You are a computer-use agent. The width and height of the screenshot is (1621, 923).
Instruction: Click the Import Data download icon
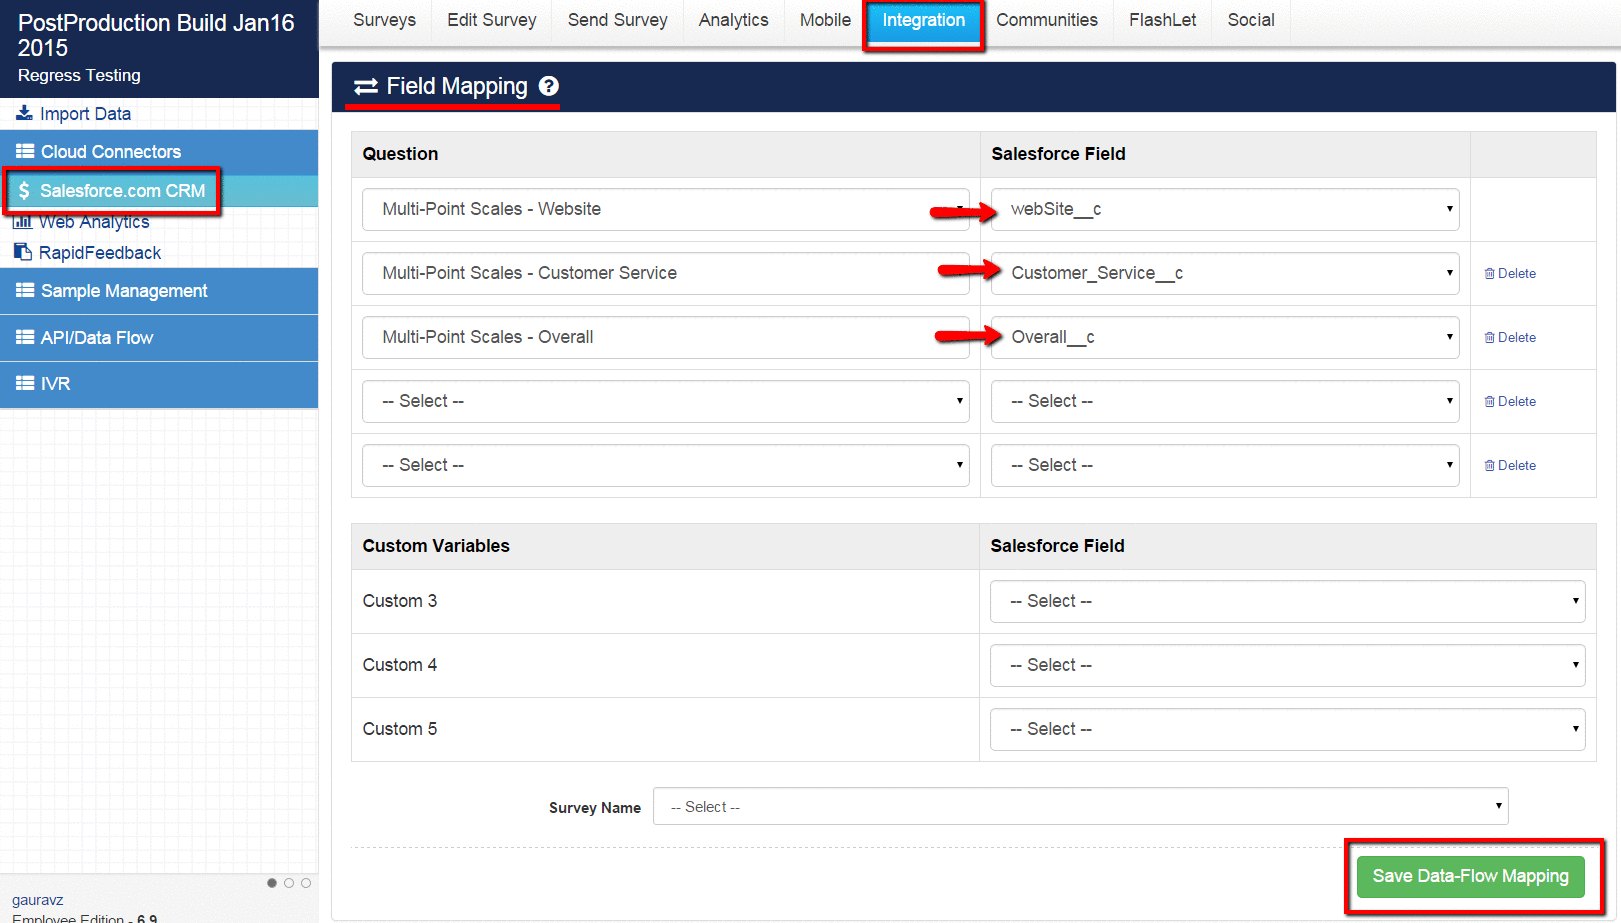click(x=24, y=113)
